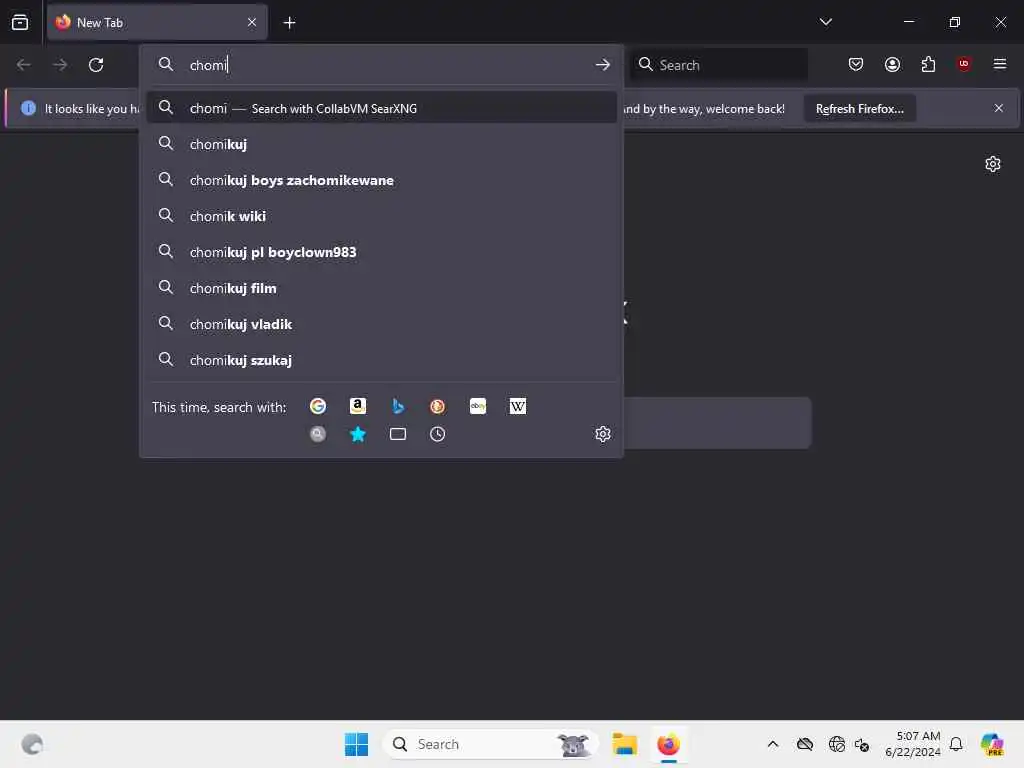Click the Go arrow in address bar
Image resolution: width=1024 pixels, height=768 pixels.
[602, 65]
